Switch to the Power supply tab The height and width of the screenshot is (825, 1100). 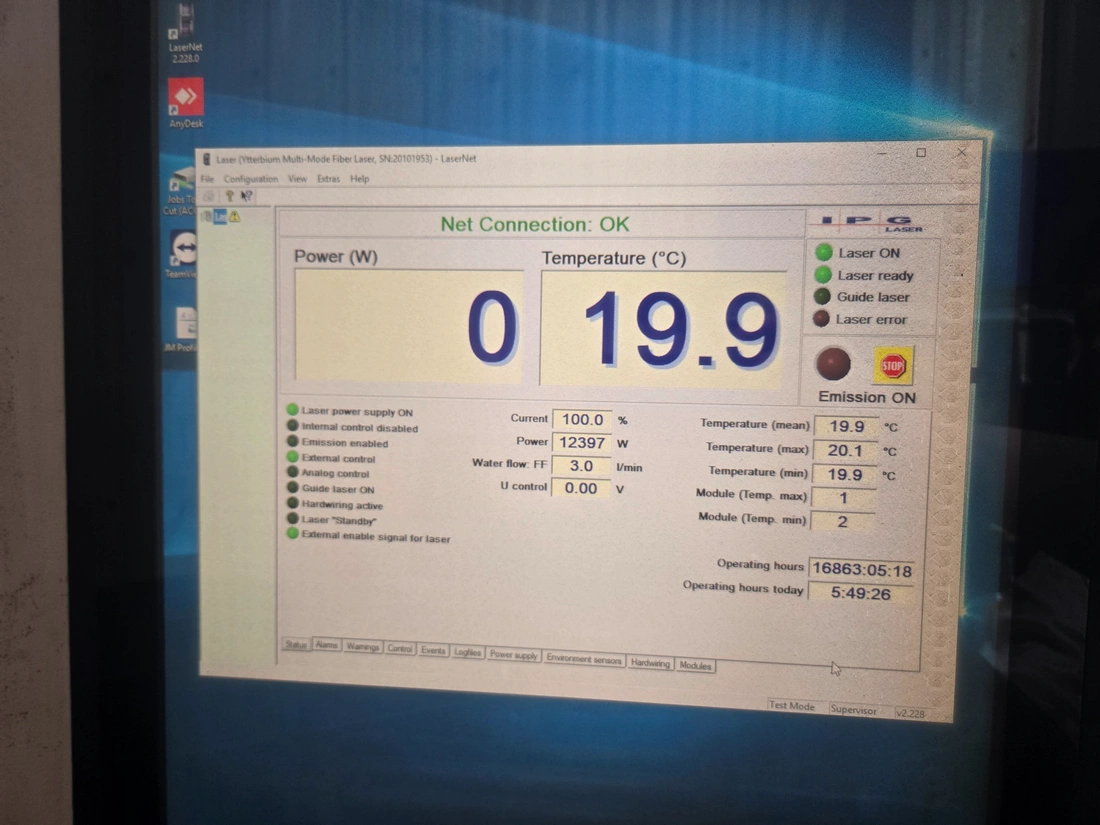point(513,655)
